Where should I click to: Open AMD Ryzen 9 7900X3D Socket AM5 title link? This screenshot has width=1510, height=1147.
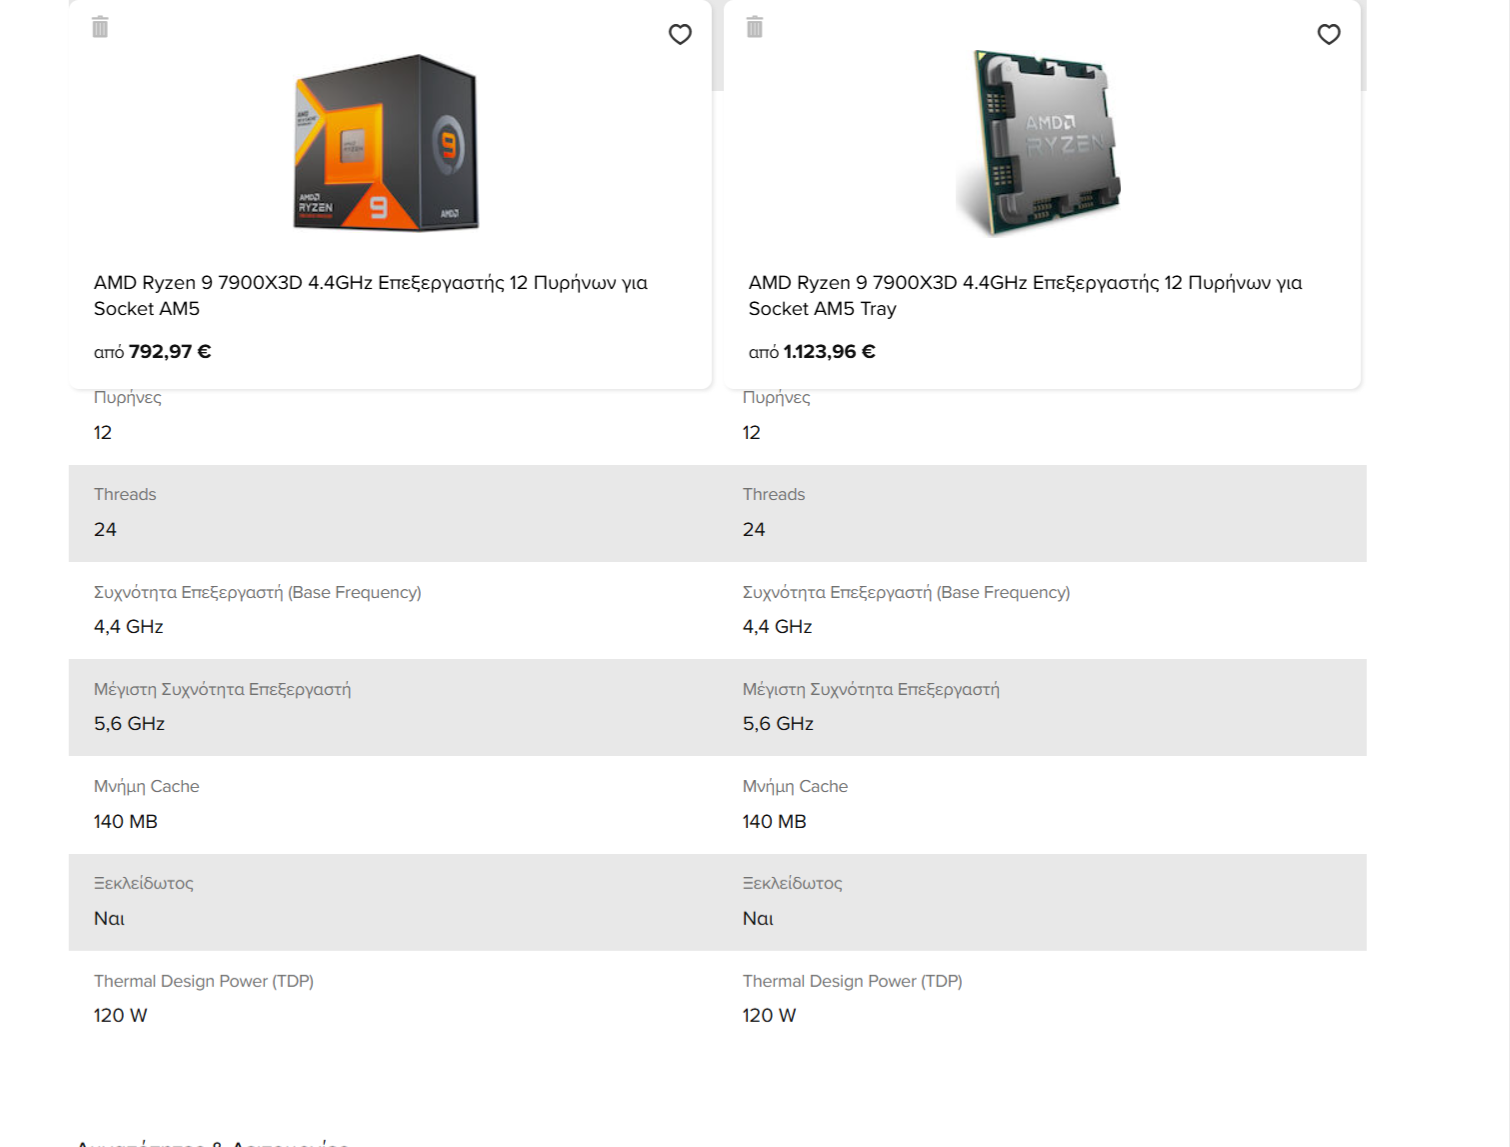coord(371,295)
